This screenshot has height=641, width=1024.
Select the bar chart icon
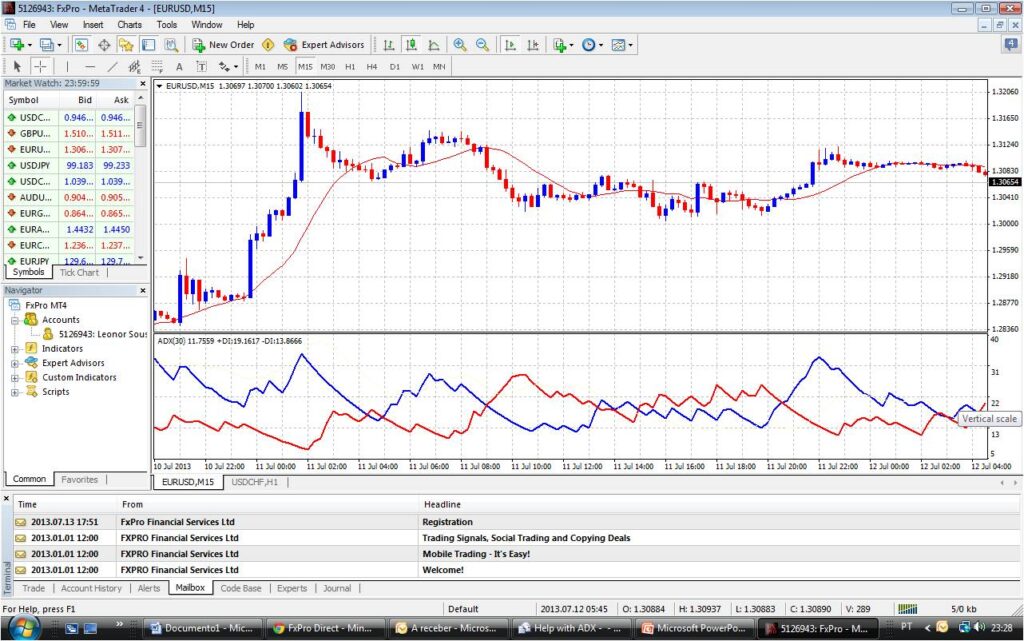tap(389, 45)
